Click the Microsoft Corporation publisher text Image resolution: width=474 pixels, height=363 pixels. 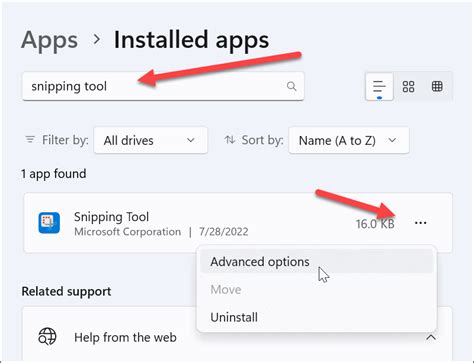click(x=127, y=232)
